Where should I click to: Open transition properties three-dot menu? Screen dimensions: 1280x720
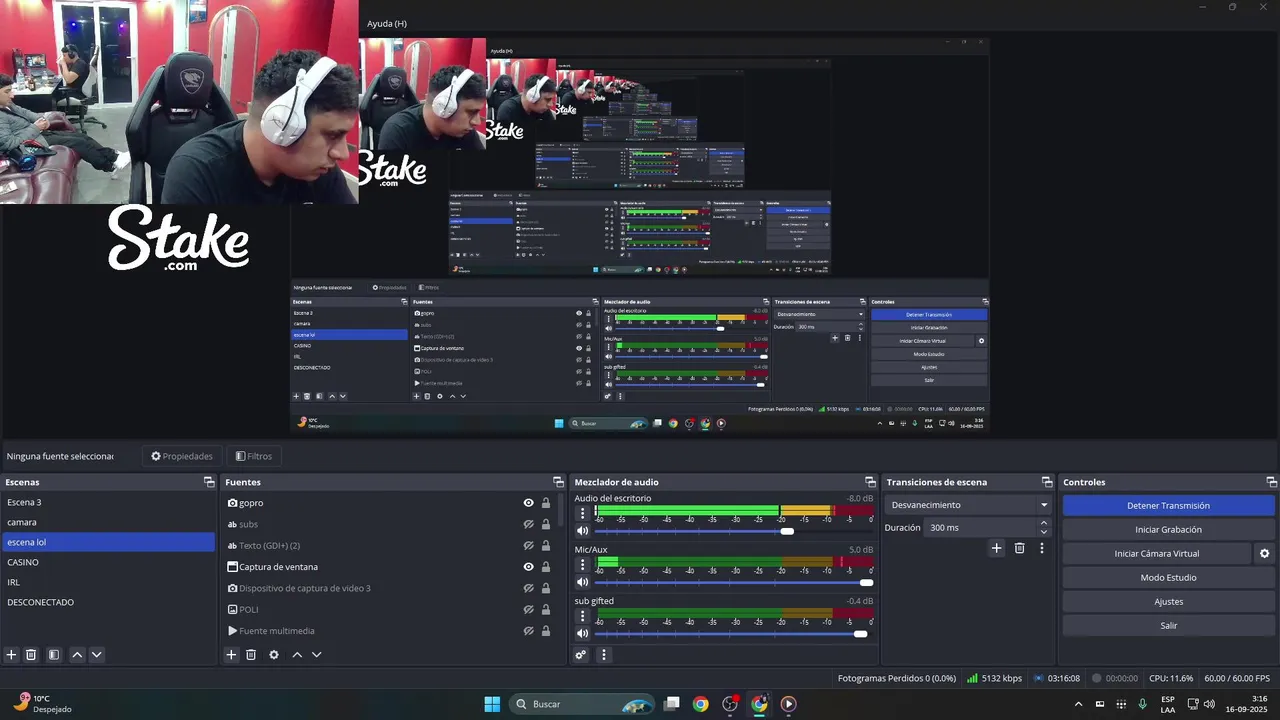click(1042, 548)
